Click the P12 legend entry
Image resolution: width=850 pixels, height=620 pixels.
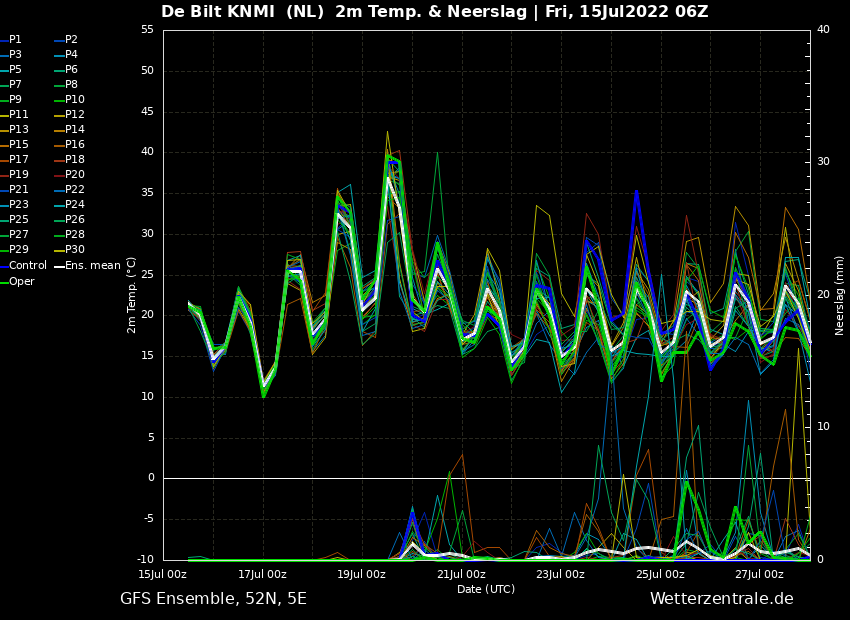click(x=69, y=114)
